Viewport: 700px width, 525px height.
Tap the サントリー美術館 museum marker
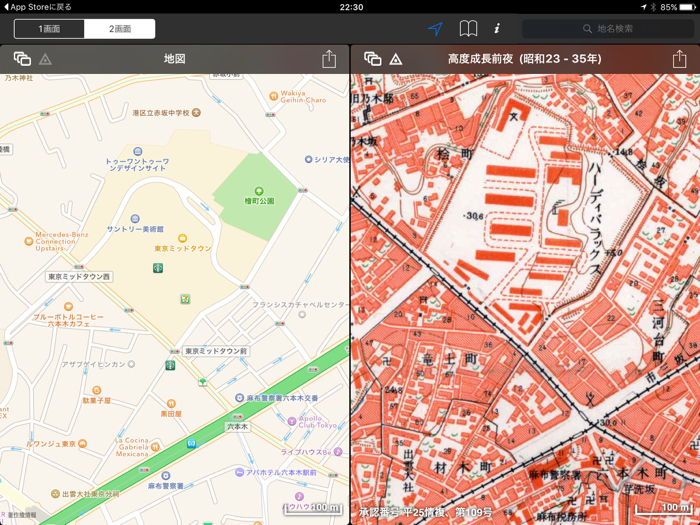[x=135, y=219]
